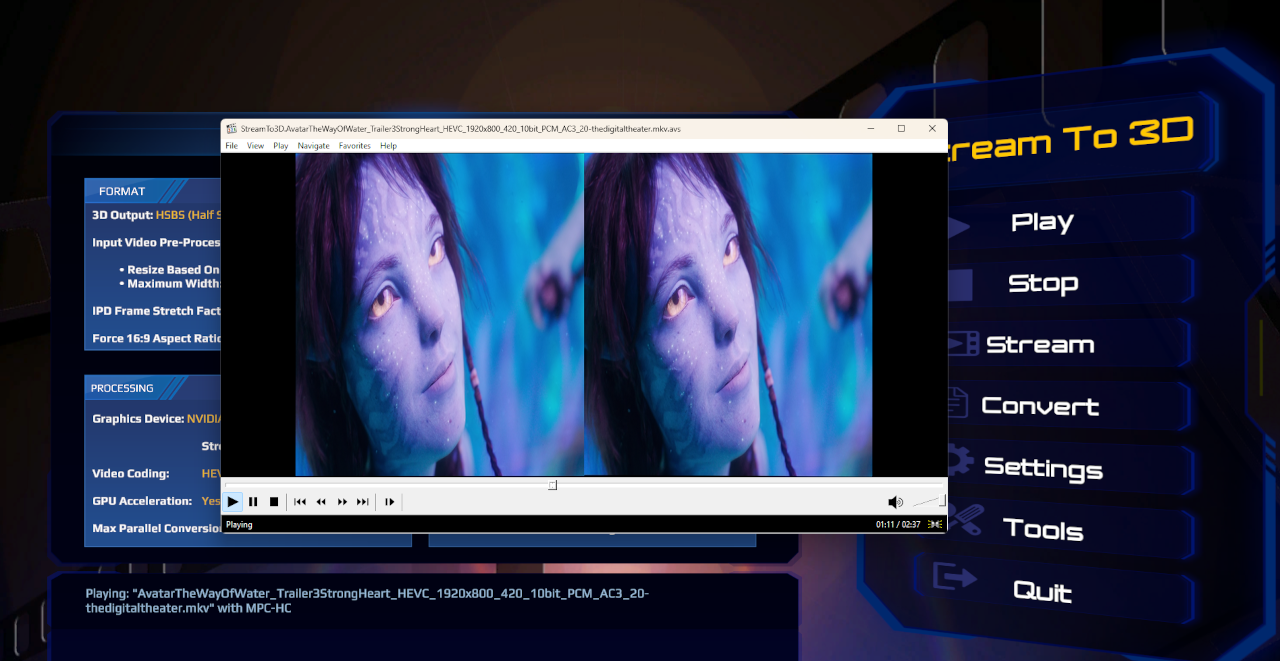Click the MPC-HC window title text
Image resolution: width=1280 pixels, height=661 pixels.
[x=461, y=129]
